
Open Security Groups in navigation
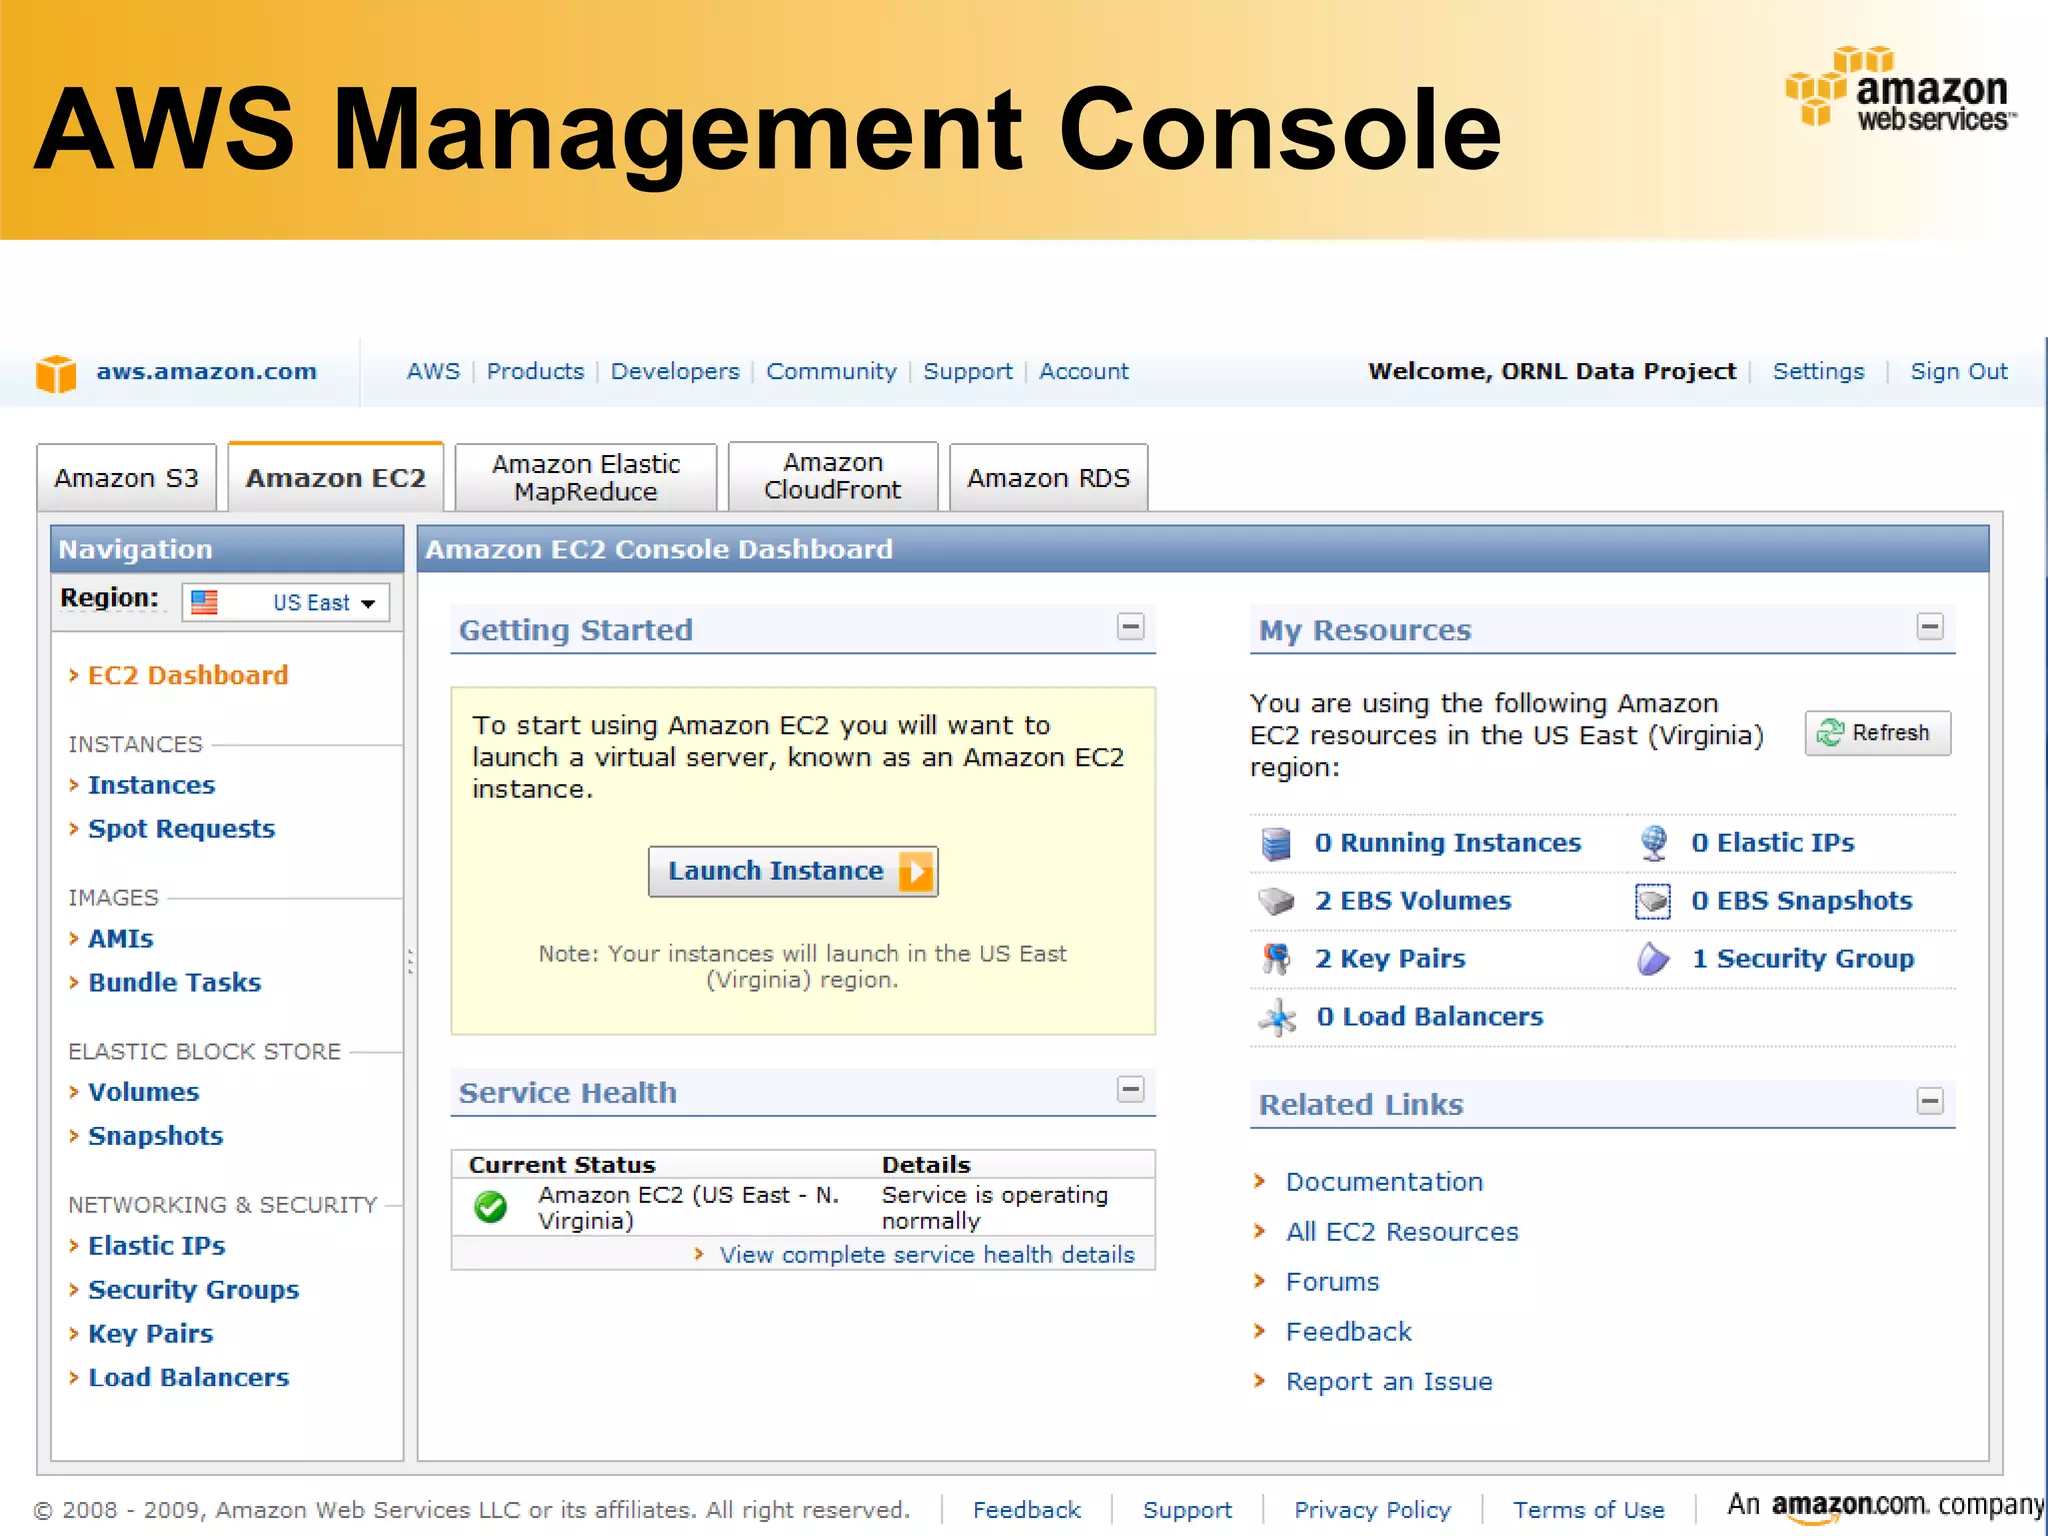[x=194, y=1290]
